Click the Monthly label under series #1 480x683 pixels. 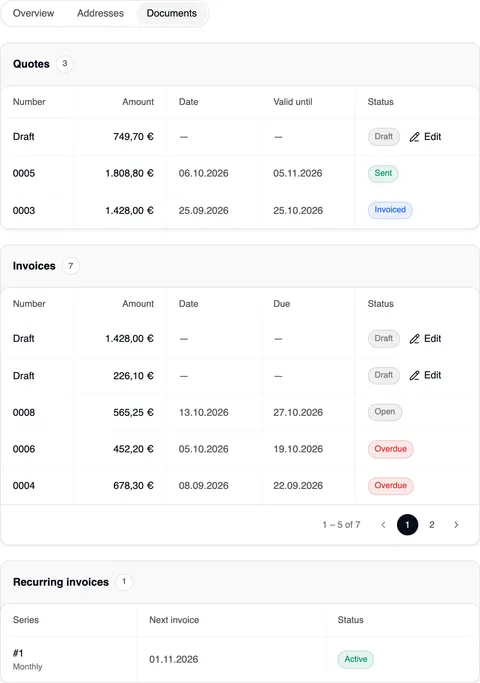(27, 667)
